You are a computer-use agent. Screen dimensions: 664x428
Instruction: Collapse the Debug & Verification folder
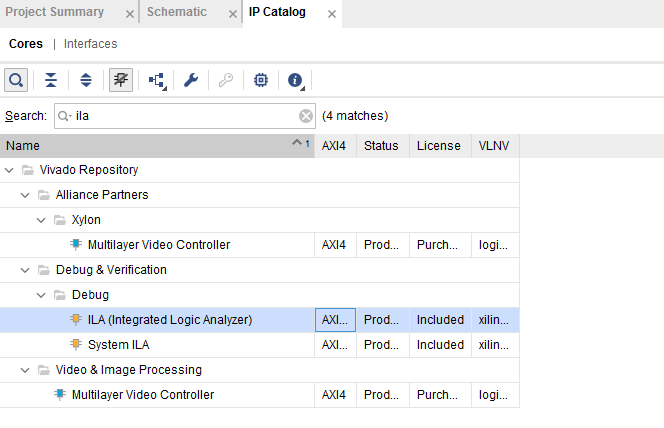point(25,270)
